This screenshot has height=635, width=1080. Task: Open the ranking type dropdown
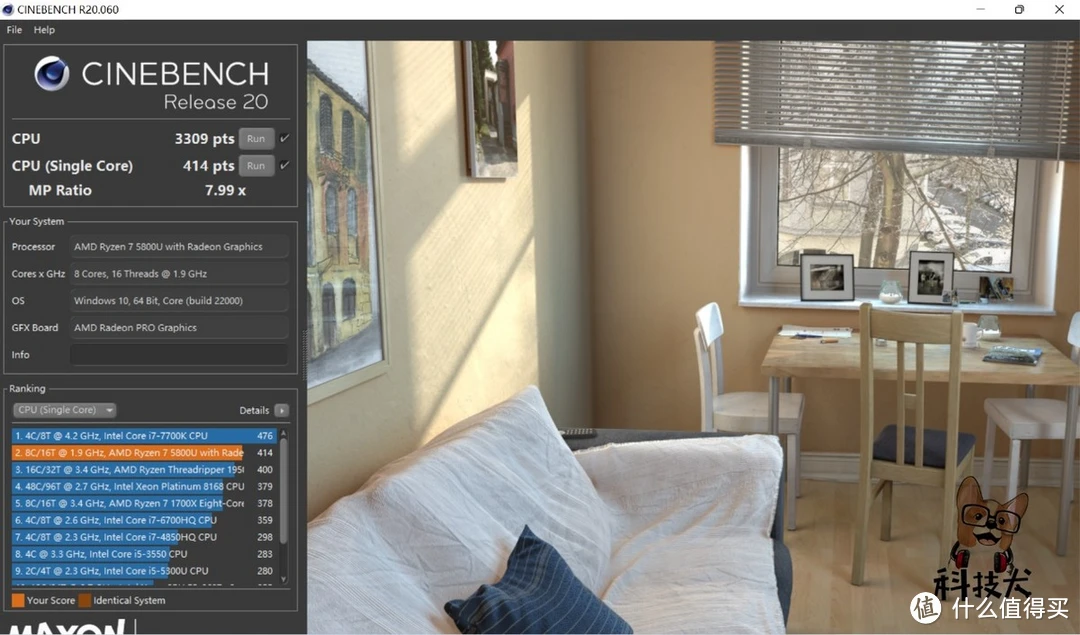point(65,410)
